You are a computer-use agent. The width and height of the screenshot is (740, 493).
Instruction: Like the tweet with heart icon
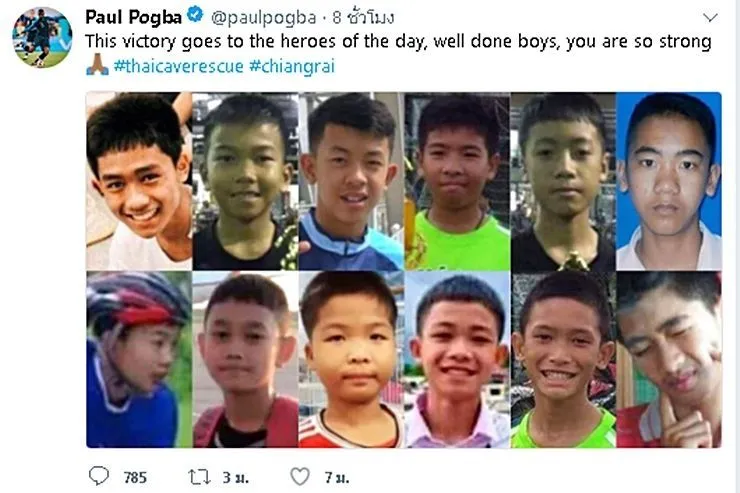pos(300,476)
